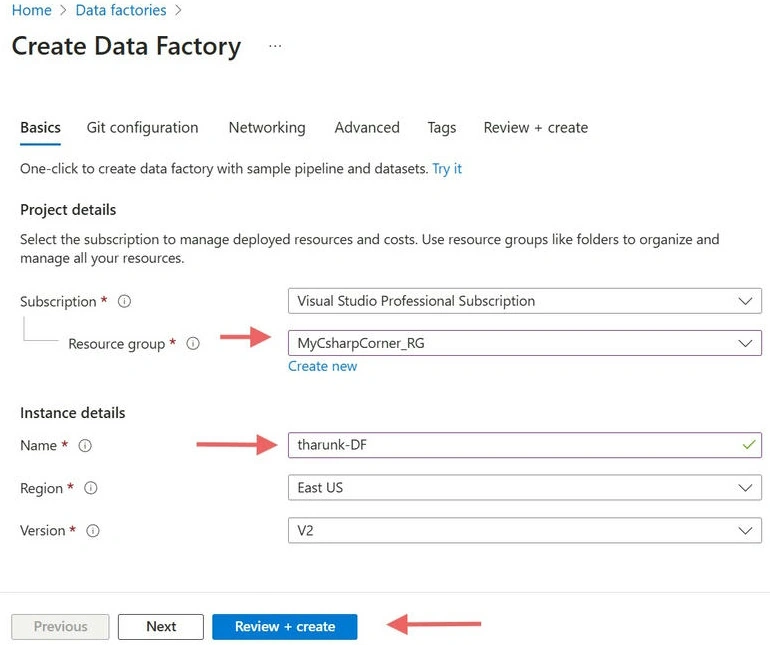Open the Networking tab
Image resolution: width=770 pixels, height=645 pixels.
pos(267,128)
